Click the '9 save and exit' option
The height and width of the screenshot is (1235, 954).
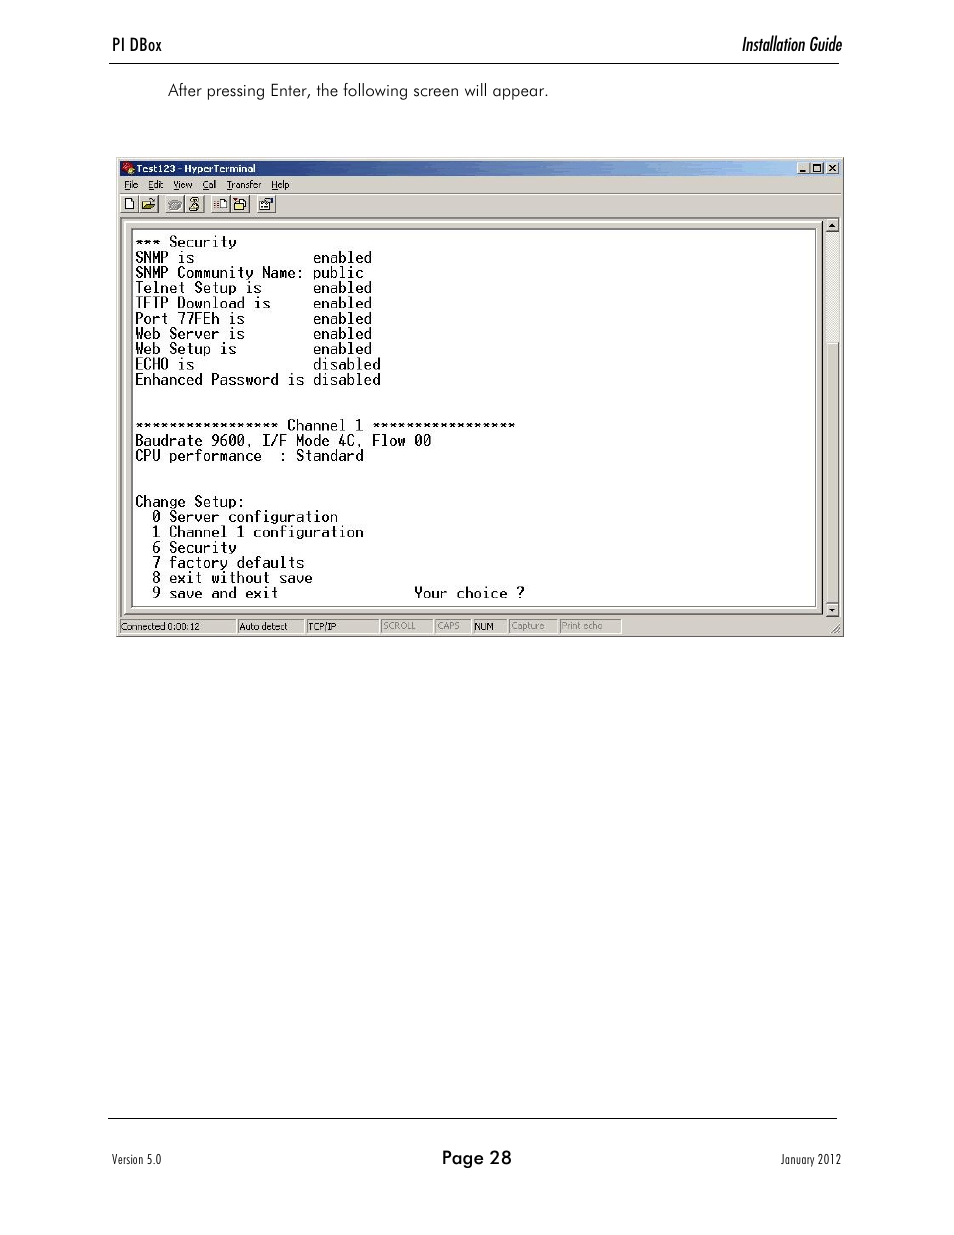(x=215, y=593)
